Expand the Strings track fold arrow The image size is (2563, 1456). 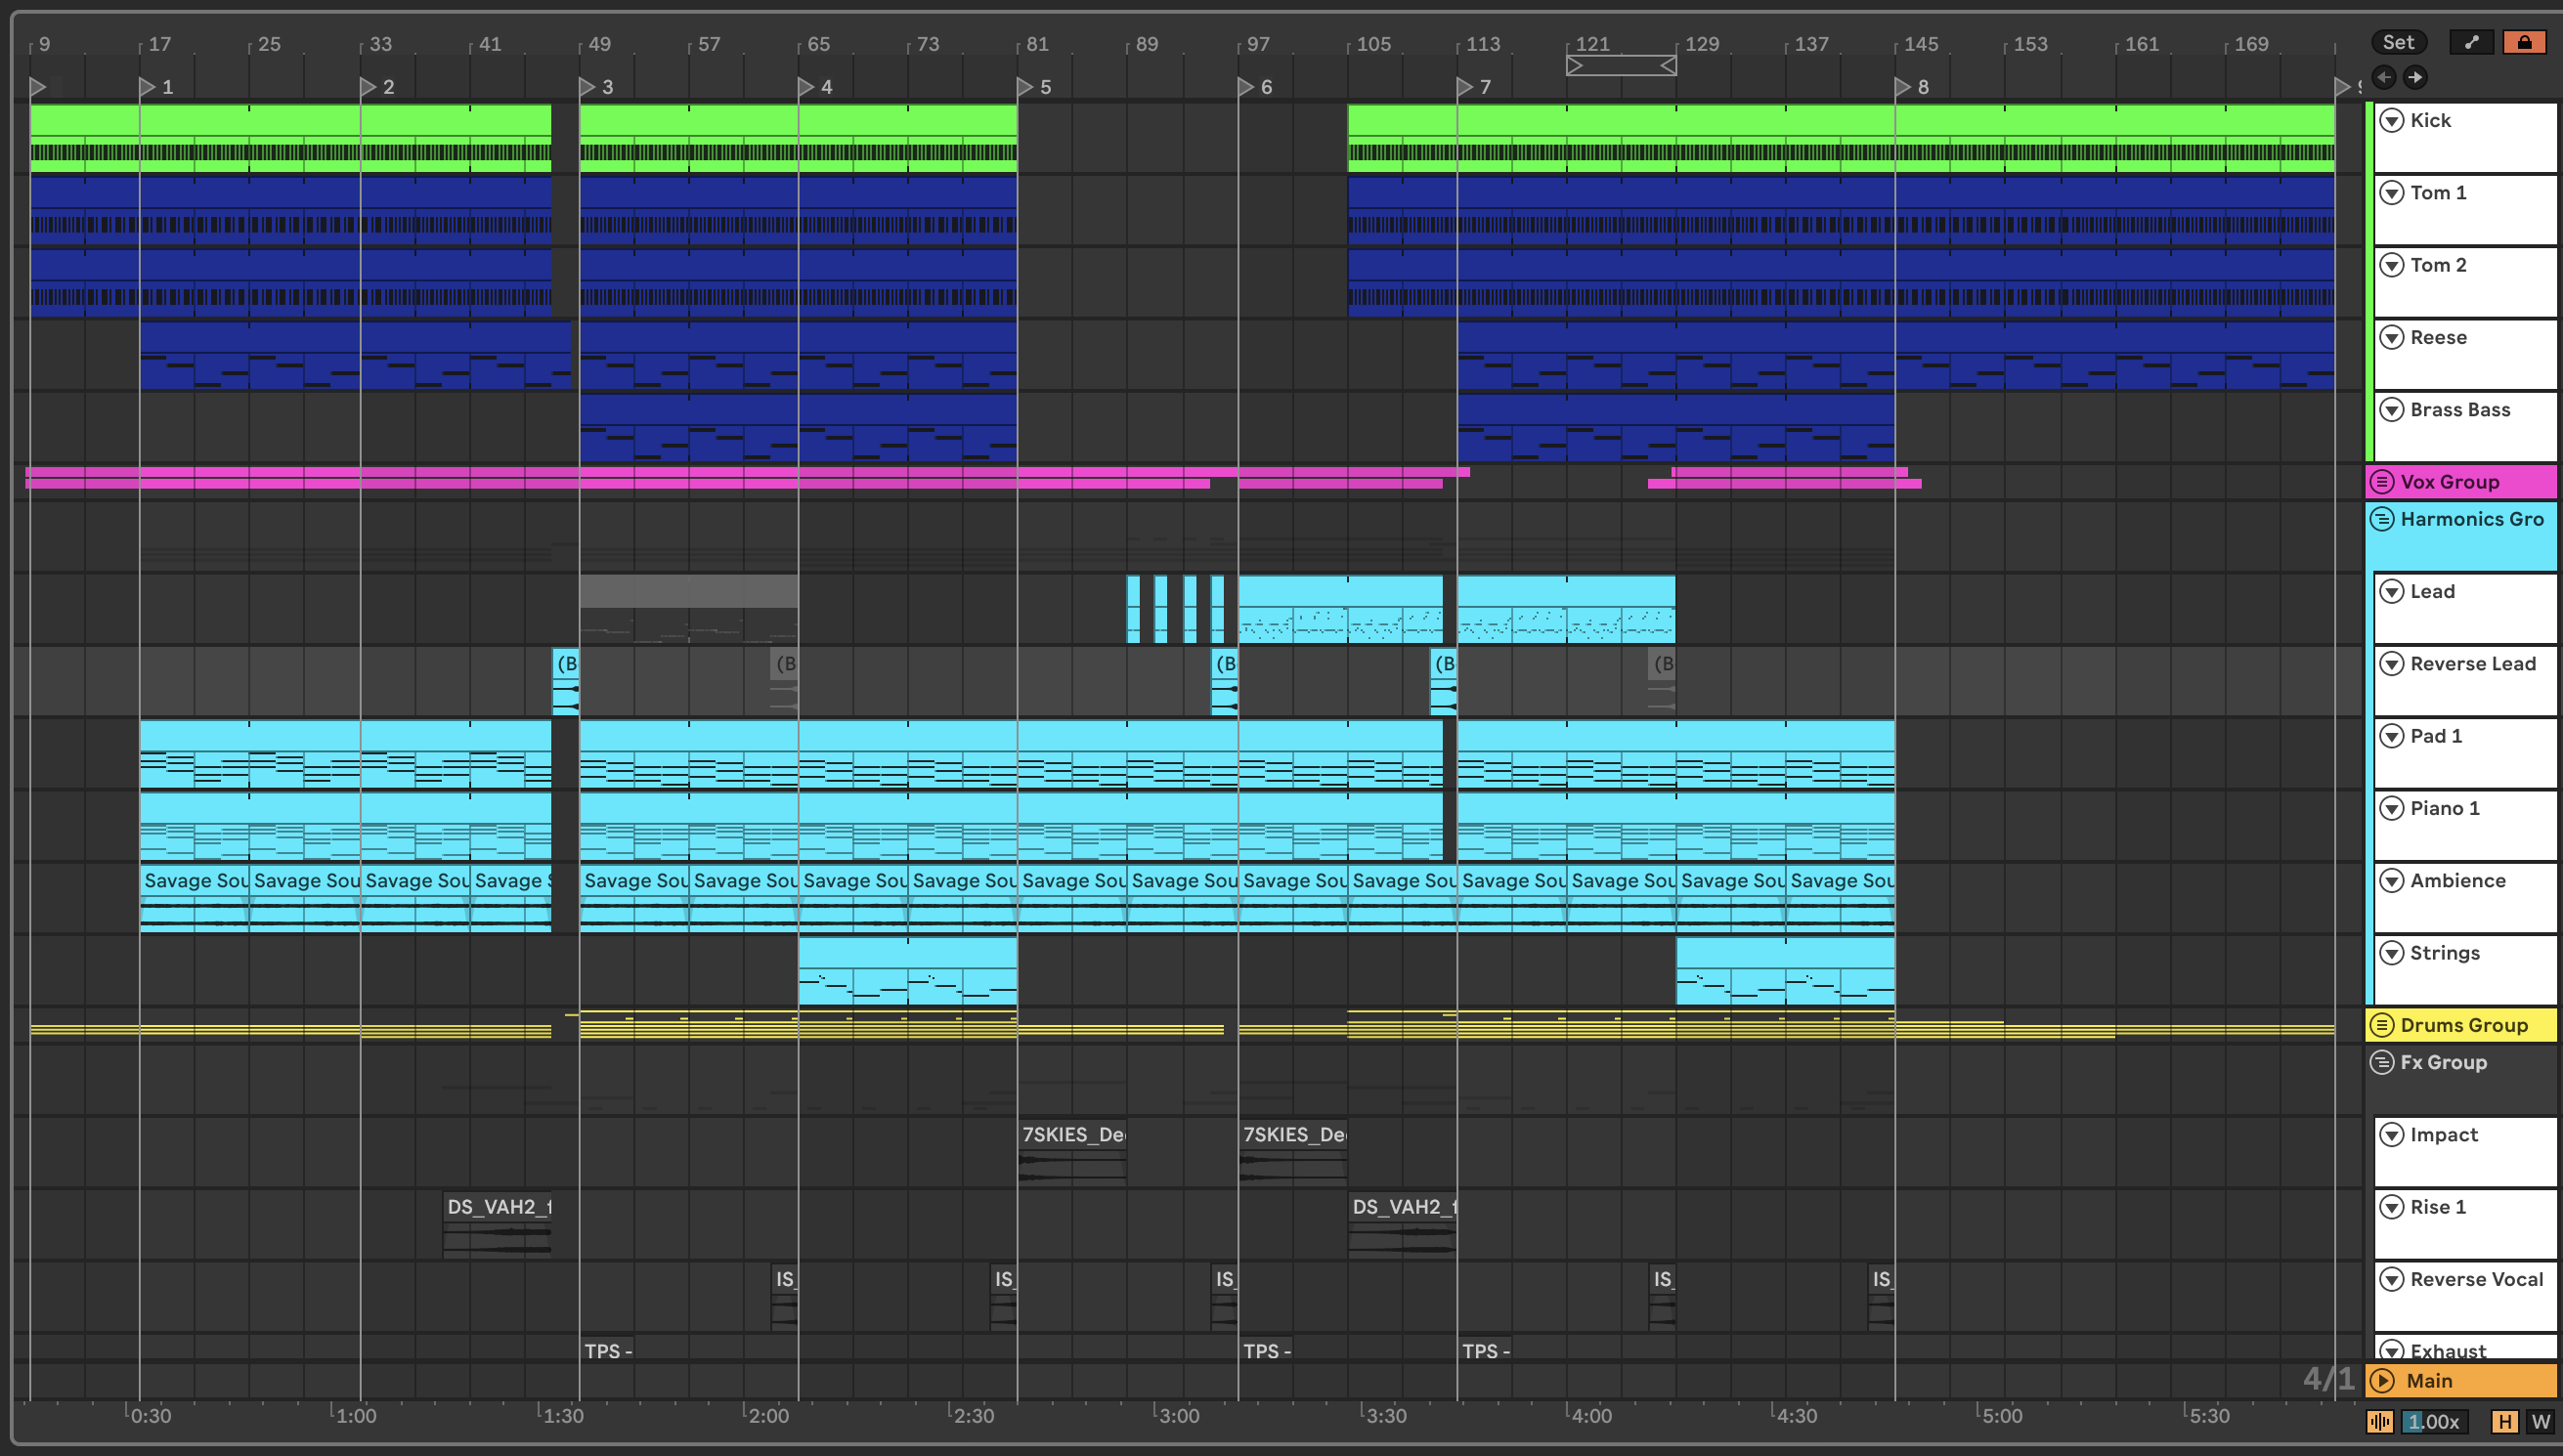pyautogui.click(x=2391, y=953)
